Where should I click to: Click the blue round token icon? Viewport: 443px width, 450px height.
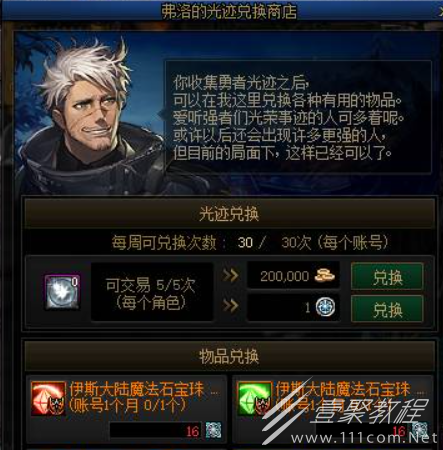pyautogui.click(x=326, y=307)
